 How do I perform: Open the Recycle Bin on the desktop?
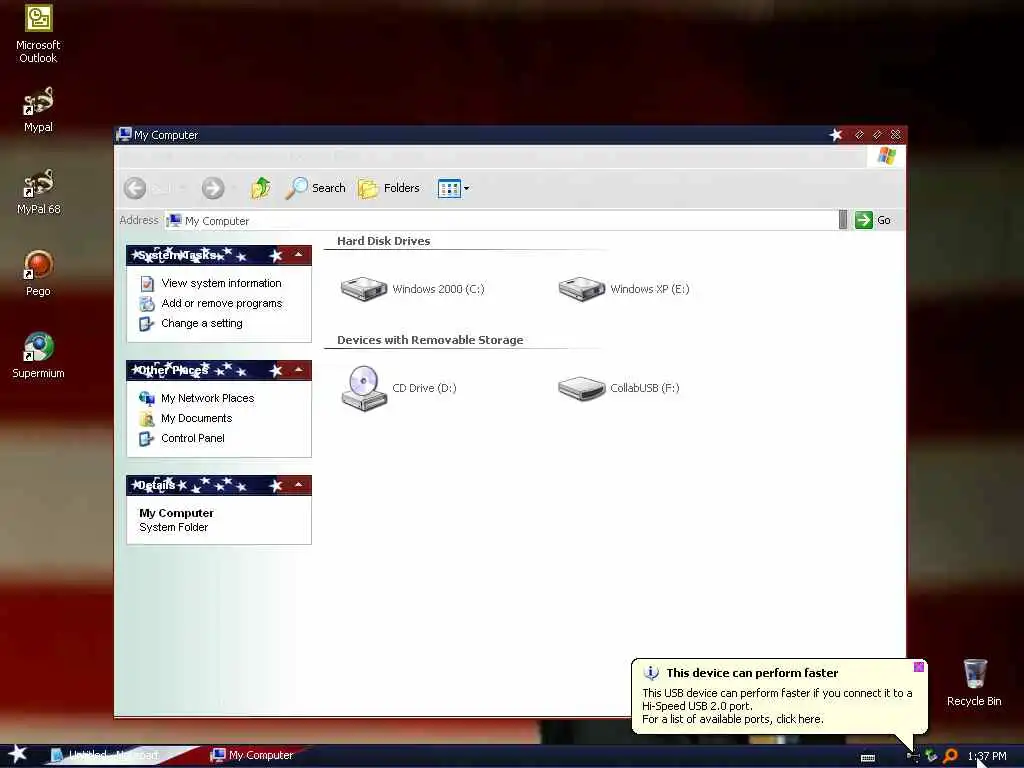[x=974, y=682]
